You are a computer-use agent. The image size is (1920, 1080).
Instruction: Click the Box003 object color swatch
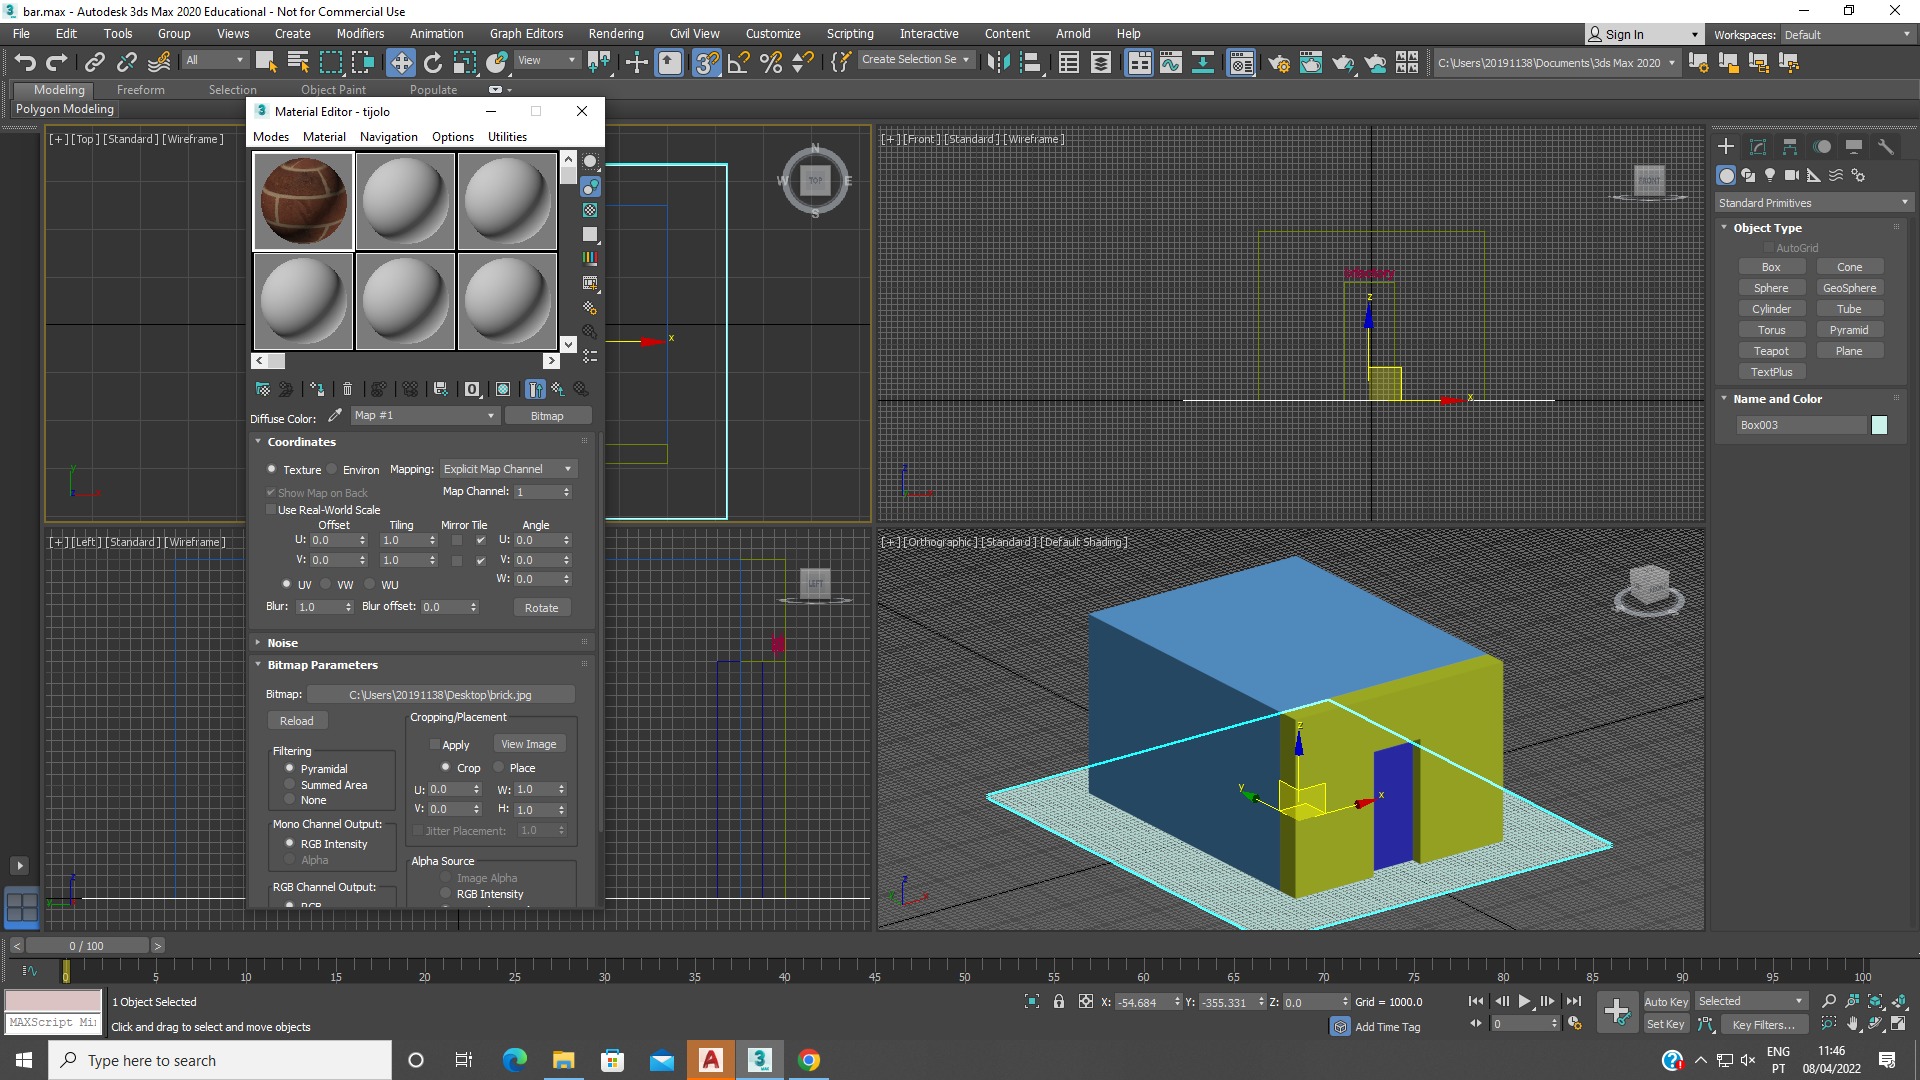(x=1879, y=425)
